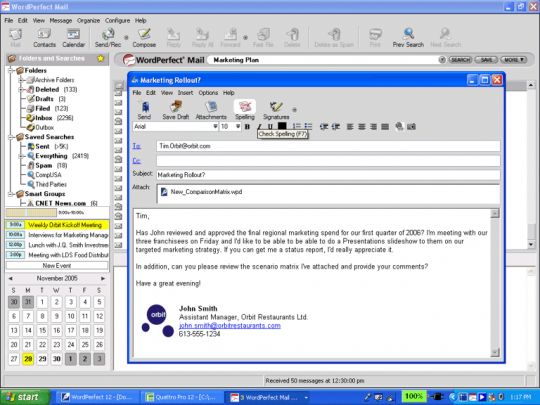The width and height of the screenshot is (540, 405).
Task: Open the Insert menu in compose window
Action: pyautogui.click(x=185, y=93)
